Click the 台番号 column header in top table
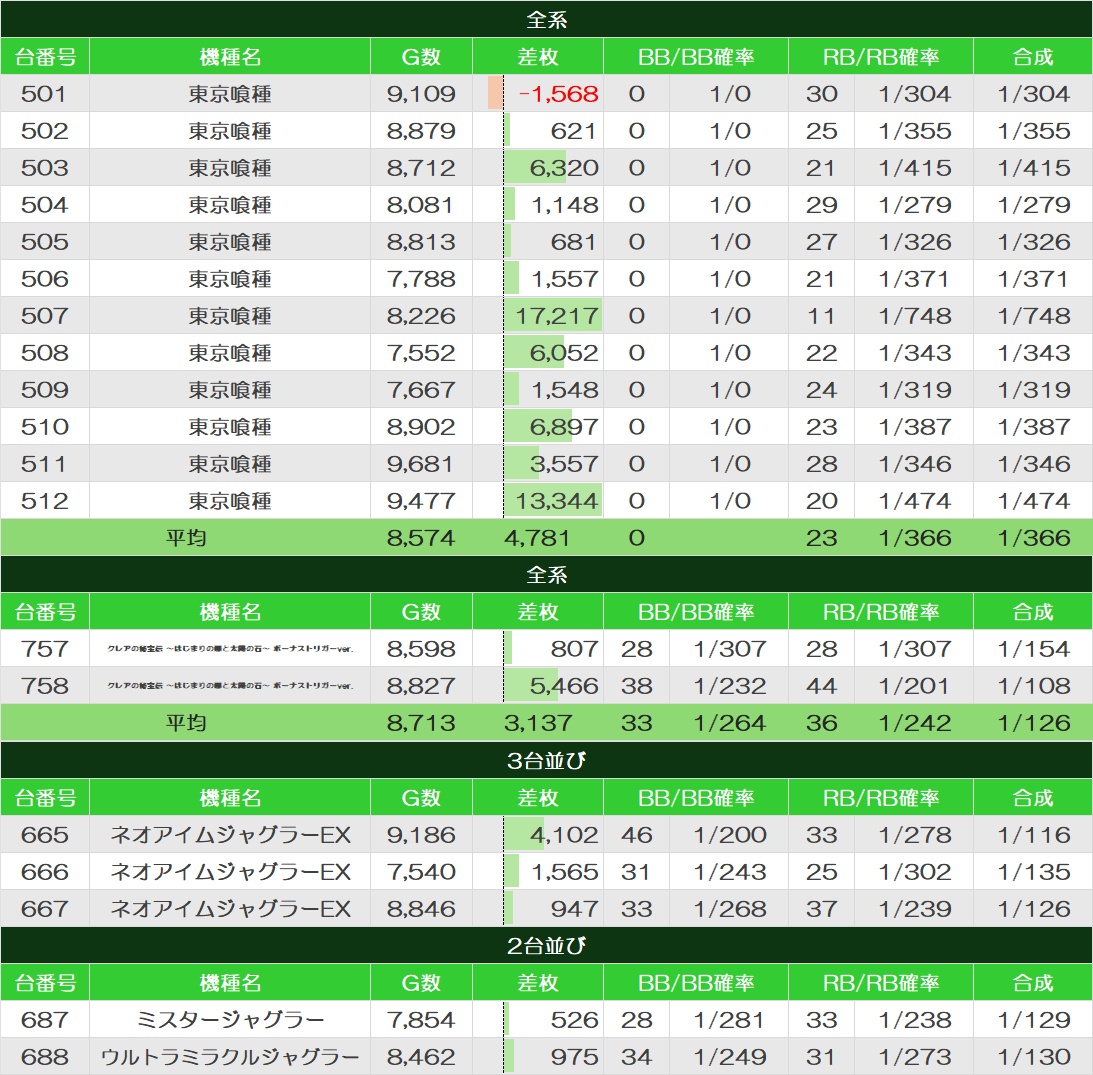 (45, 56)
